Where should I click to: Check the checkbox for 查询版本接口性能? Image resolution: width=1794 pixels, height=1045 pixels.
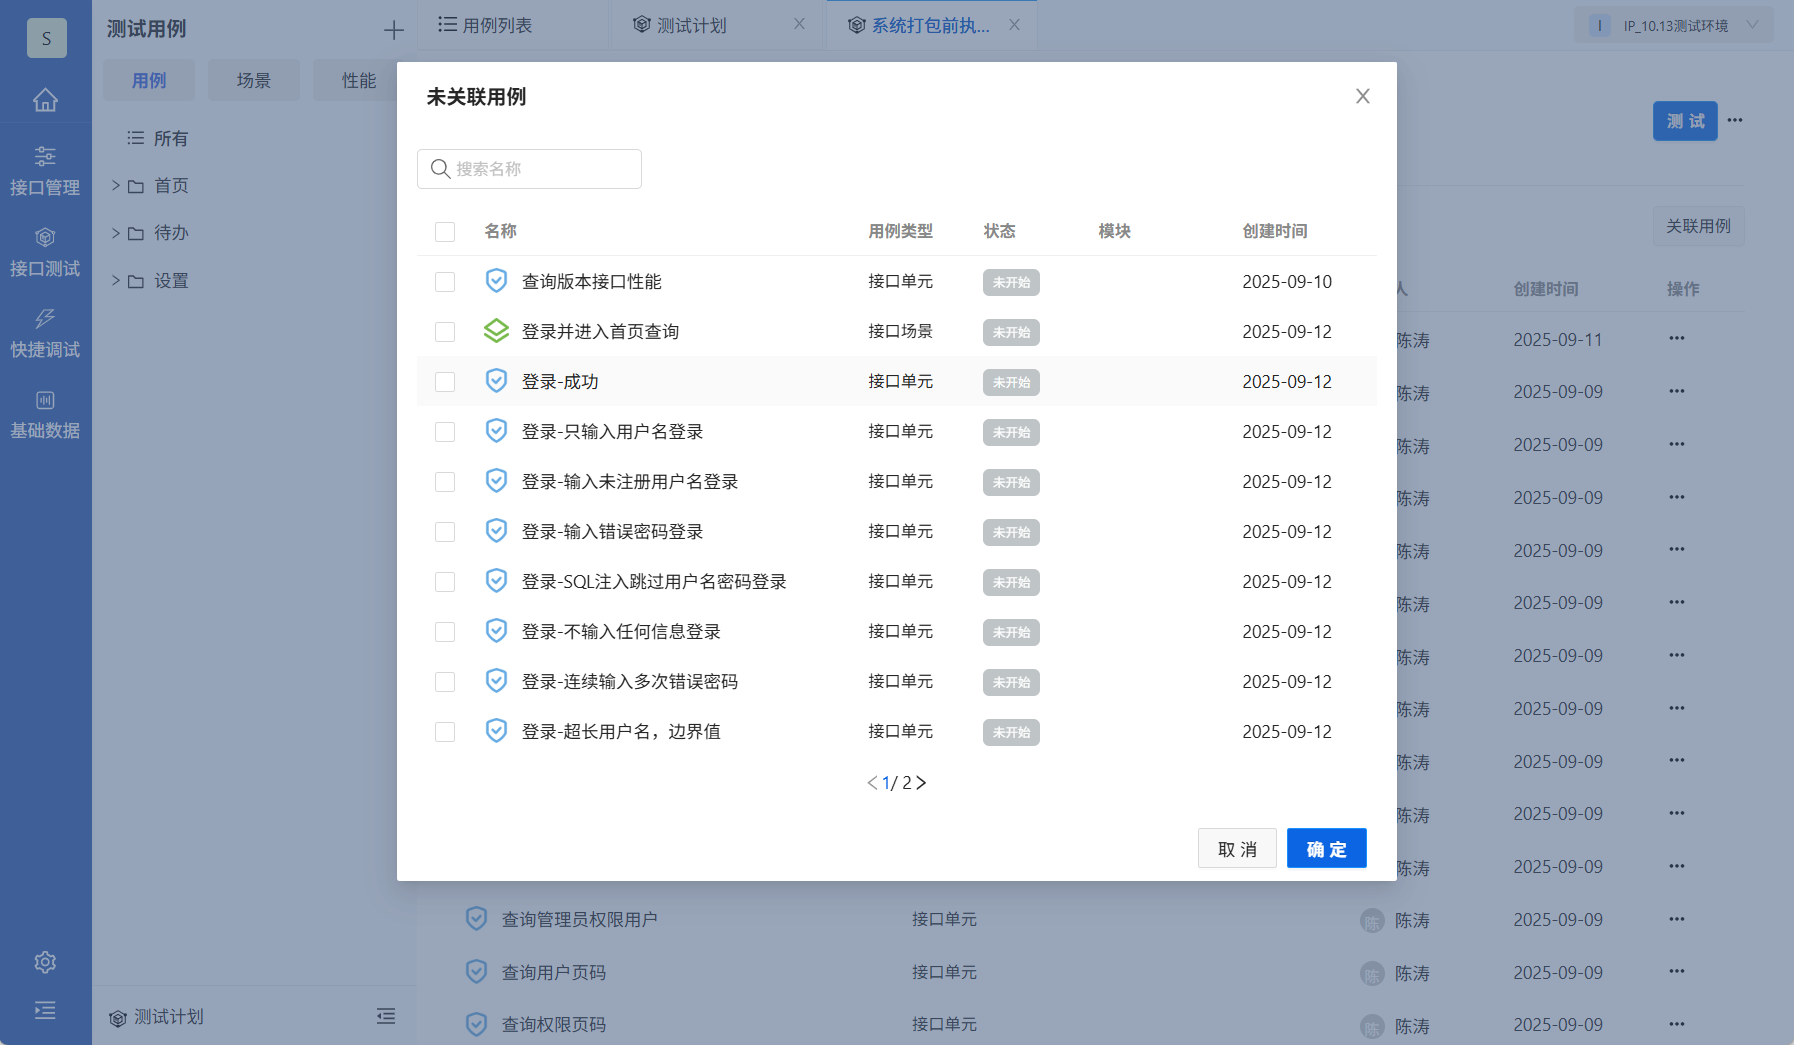445,281
